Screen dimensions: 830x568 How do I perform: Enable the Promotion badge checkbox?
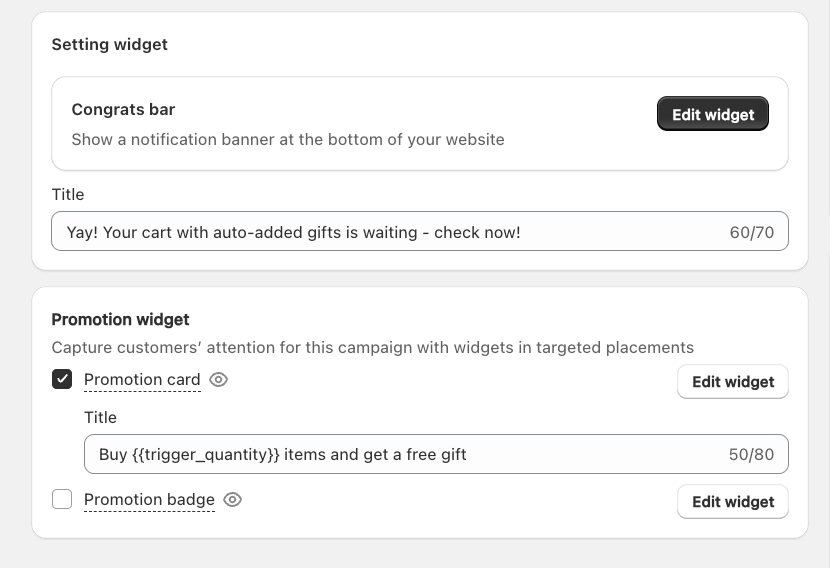62,500
